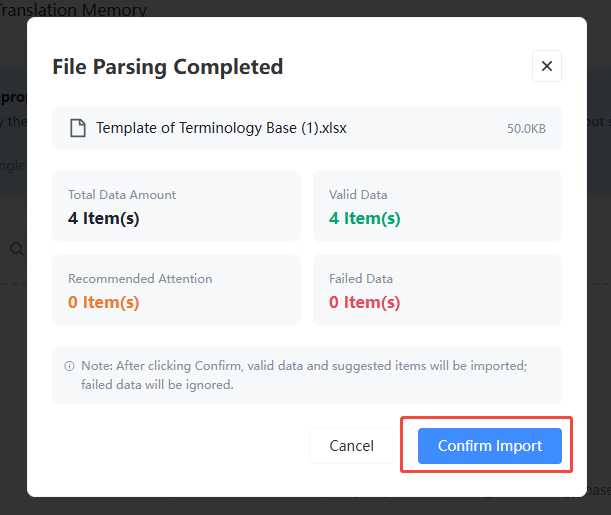Click the magnifier search icon behind the dialog

[17, 249]
